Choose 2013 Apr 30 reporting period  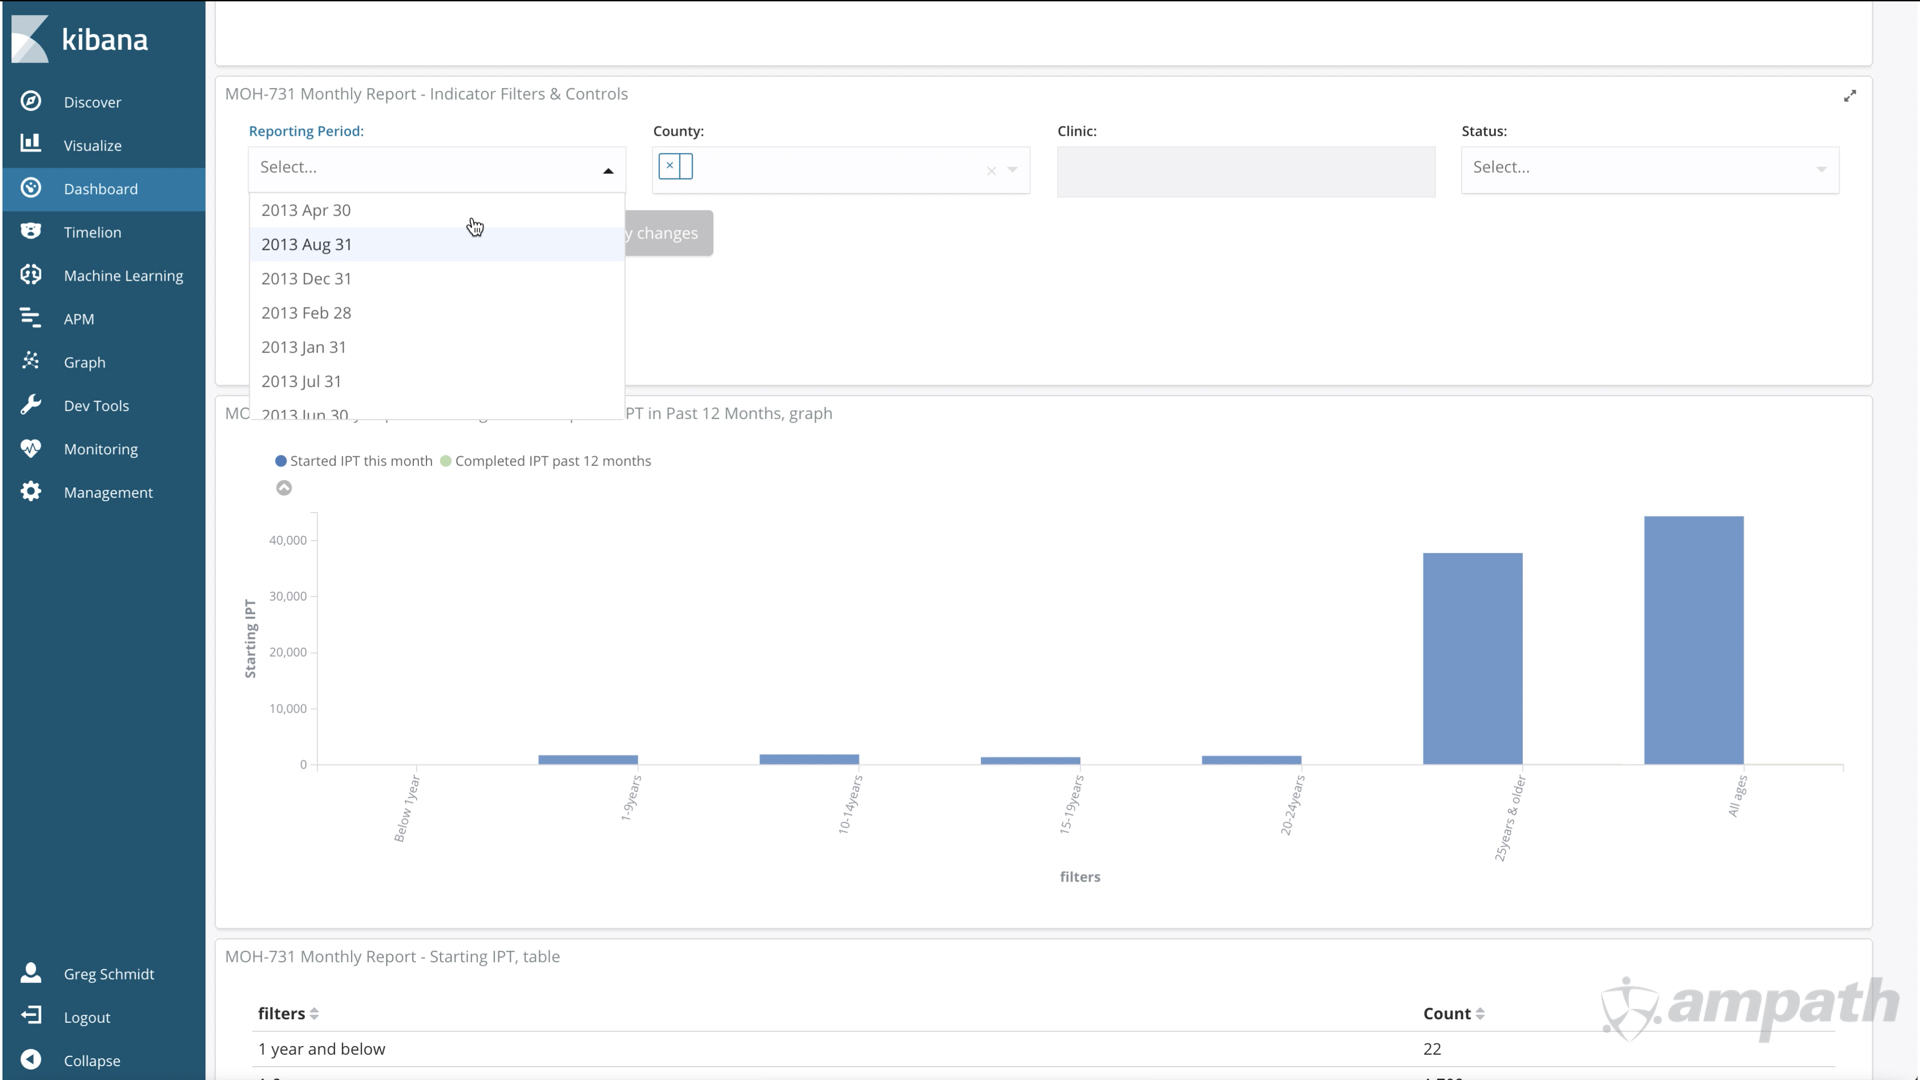coord(437,210)
